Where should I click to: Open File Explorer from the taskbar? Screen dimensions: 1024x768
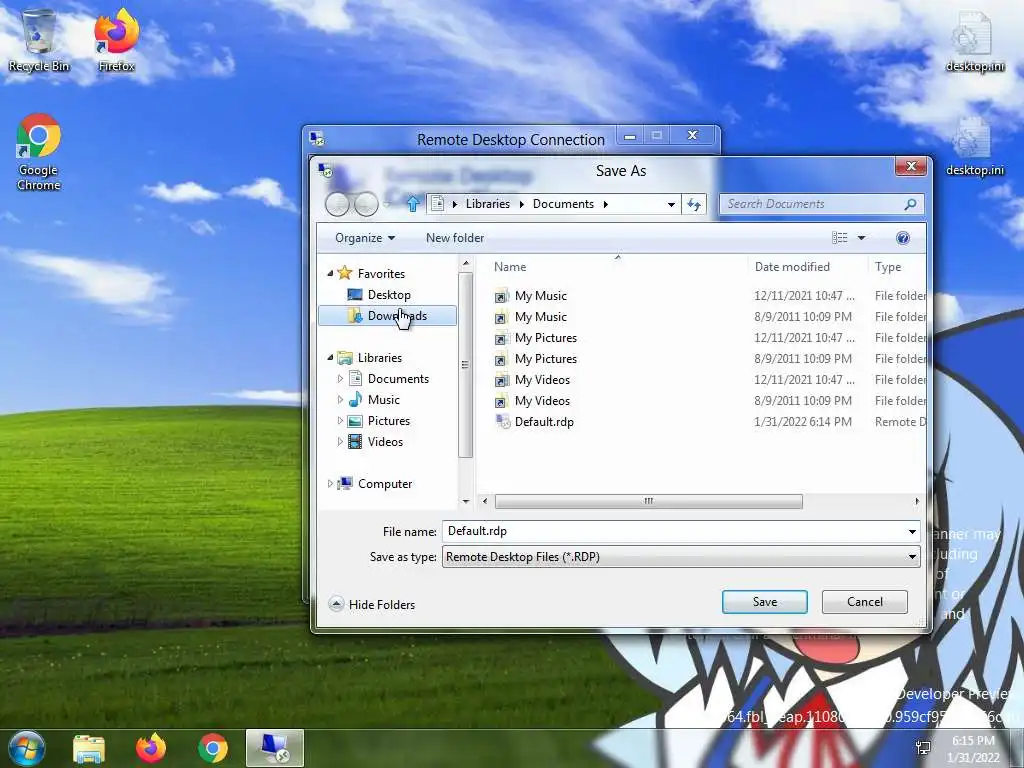(89, 748)
